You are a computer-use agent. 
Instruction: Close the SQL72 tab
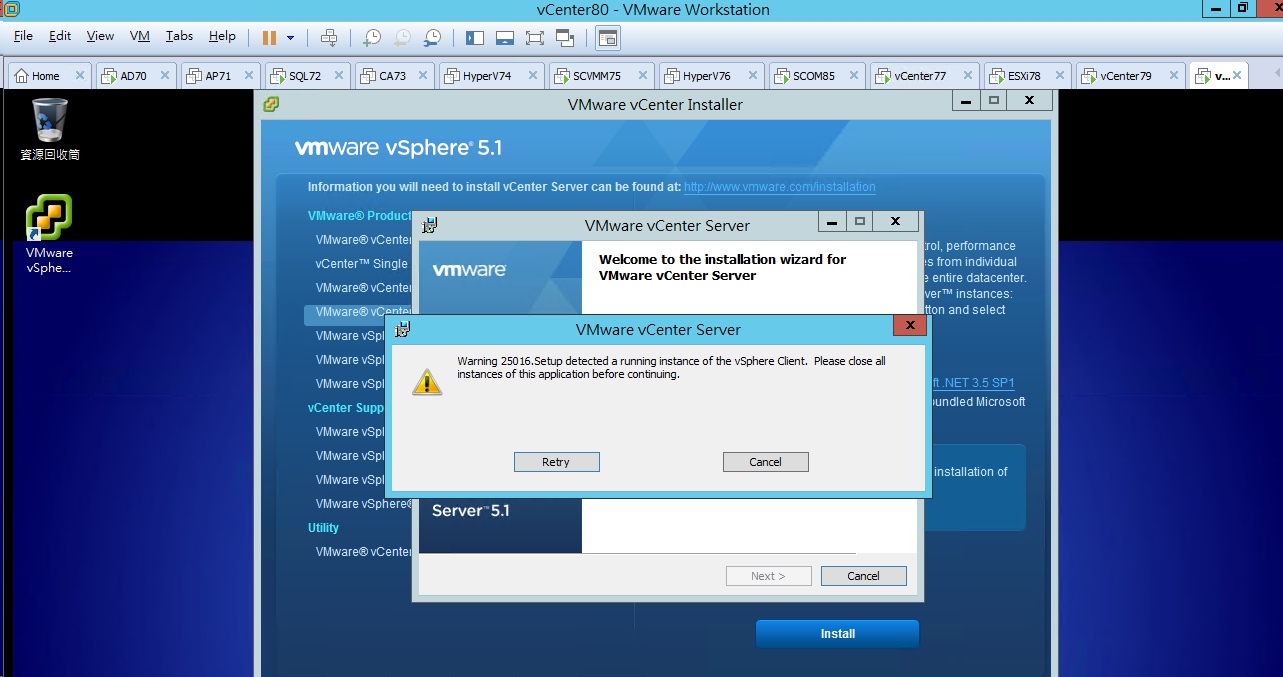[338, 76]
